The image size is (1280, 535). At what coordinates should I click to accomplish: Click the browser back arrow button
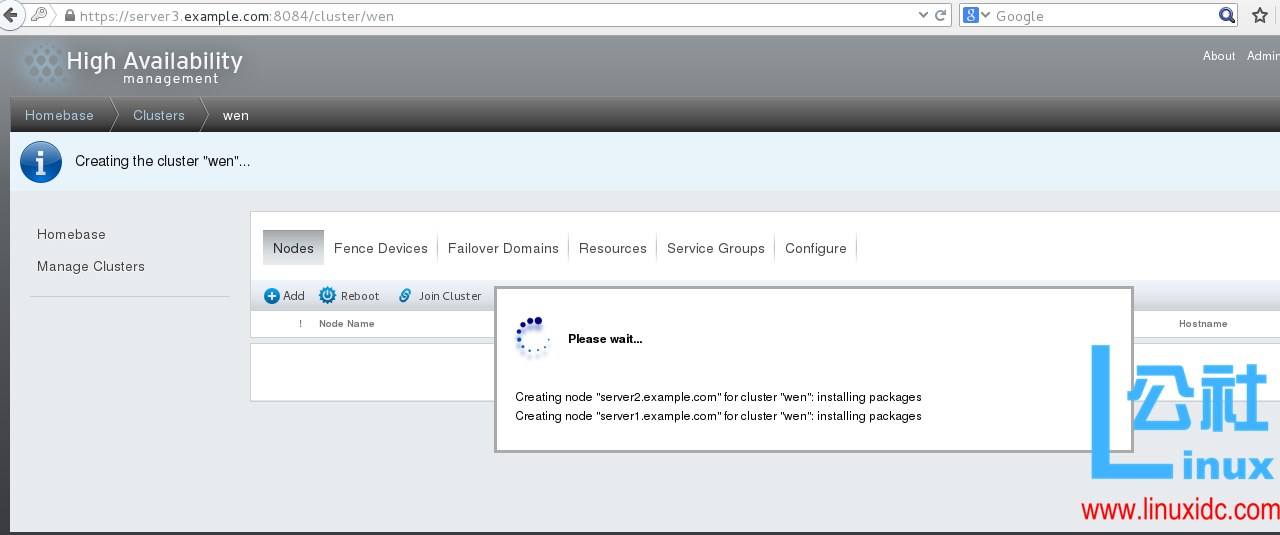(x=10, y=15)
